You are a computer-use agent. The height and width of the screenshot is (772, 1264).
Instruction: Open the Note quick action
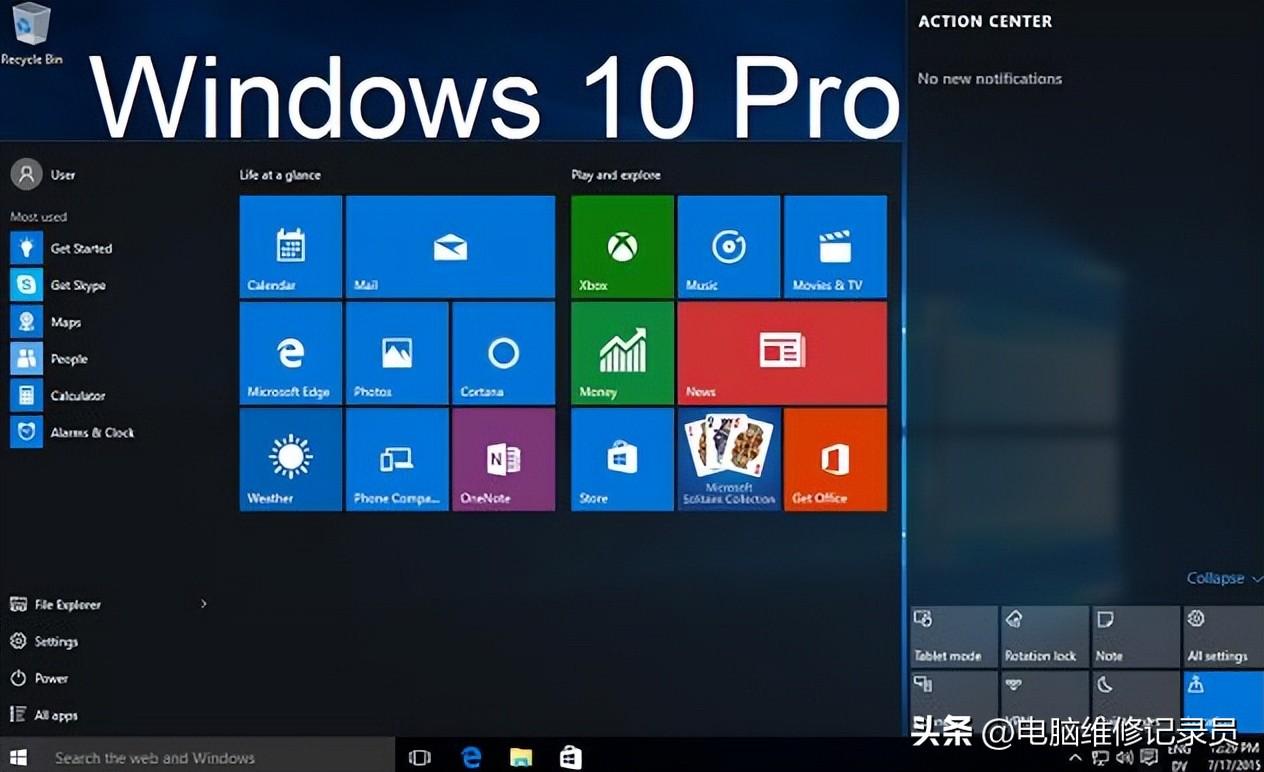point(1136,636)
